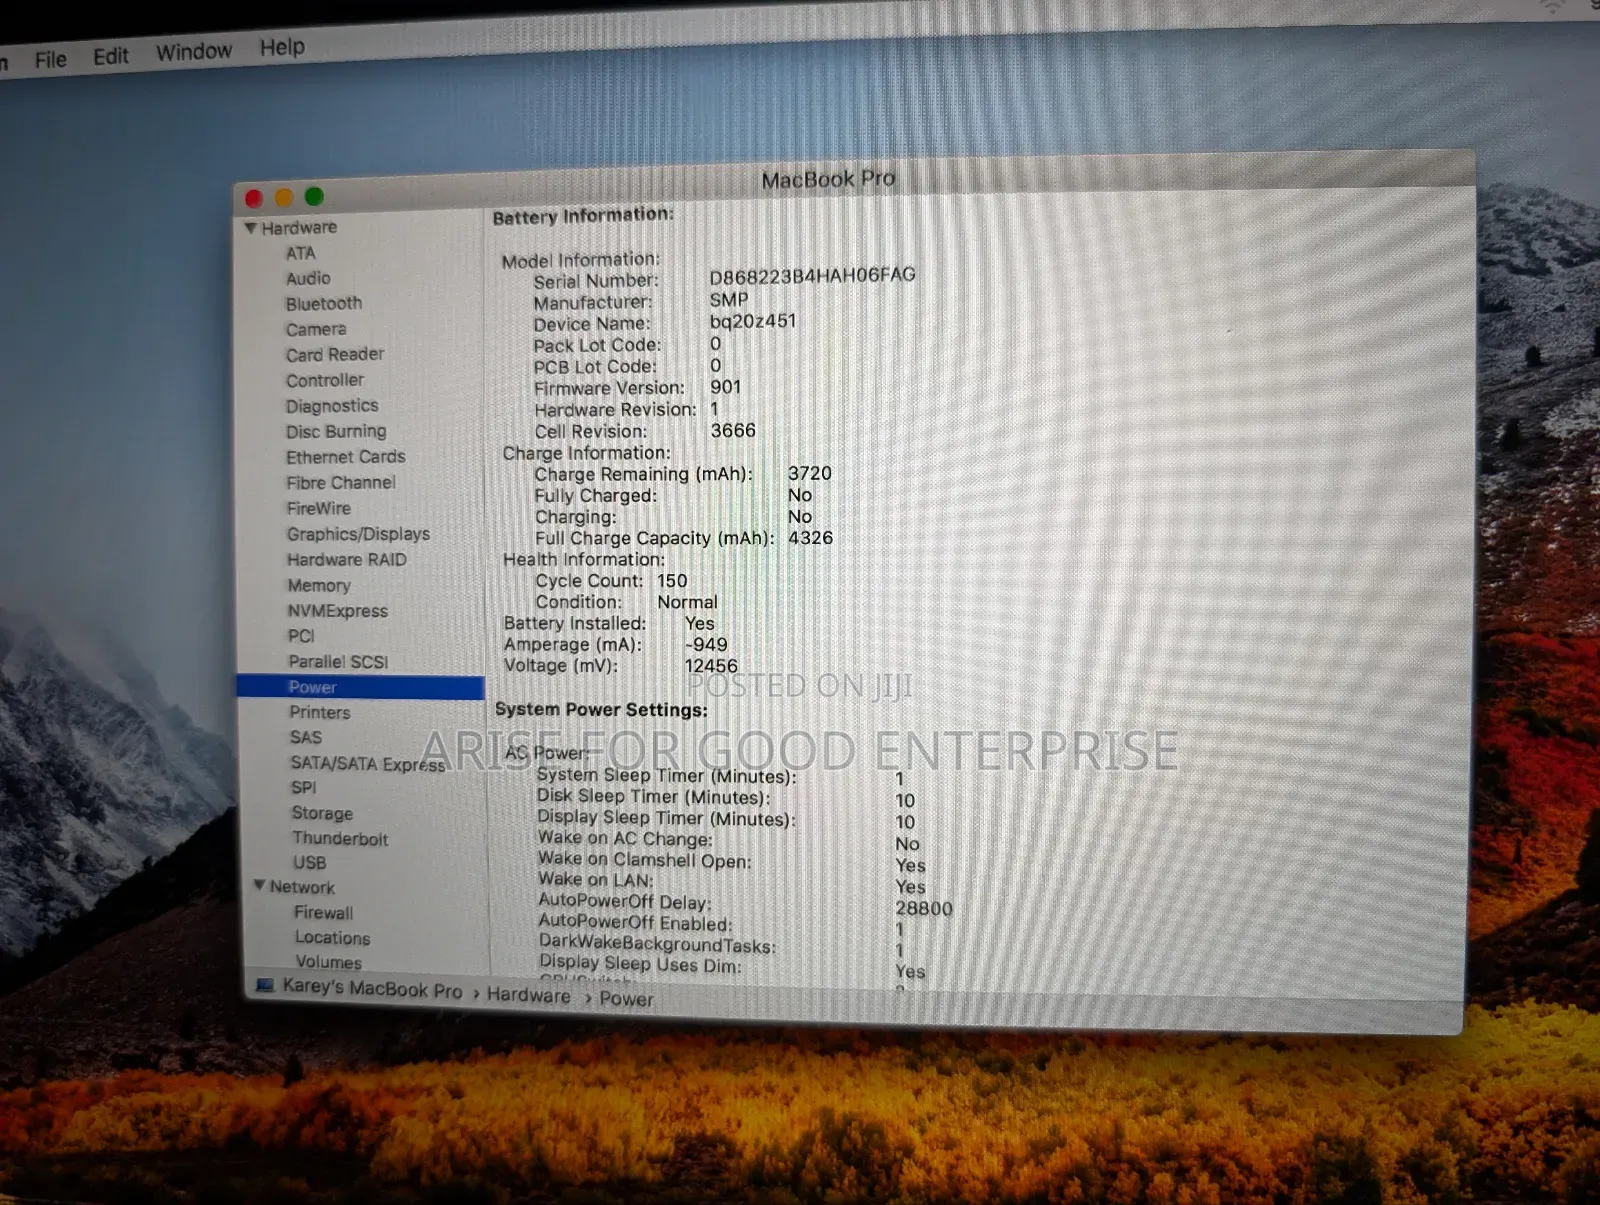Select Parallel SCSI in the sidebar
The width and height of the screenshot is (1600, 1205).
[x=338, y=662]
